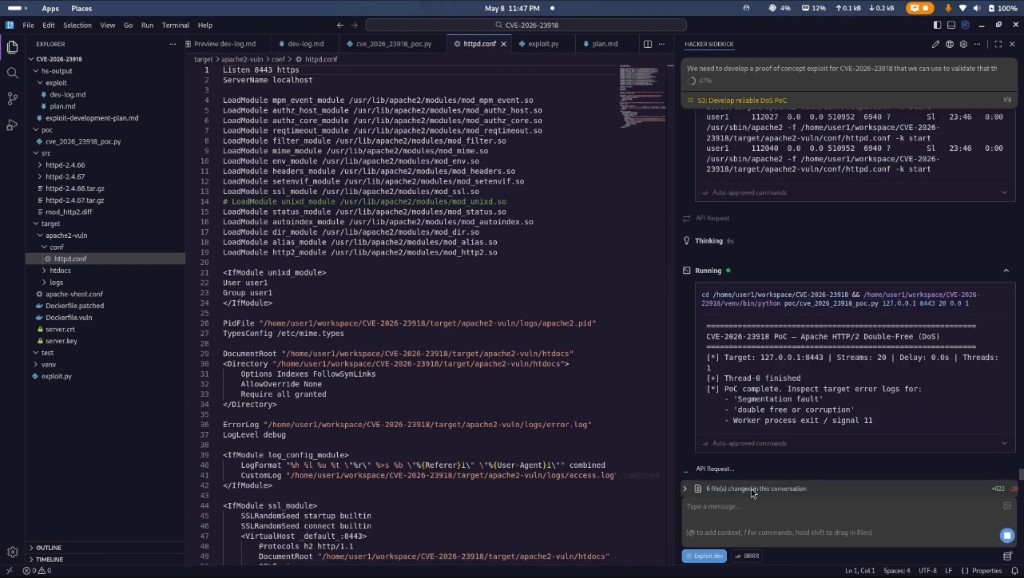Screen dimensions: 1024x578
Task: Close the httpd.conf tab
Action: (504, 44)
